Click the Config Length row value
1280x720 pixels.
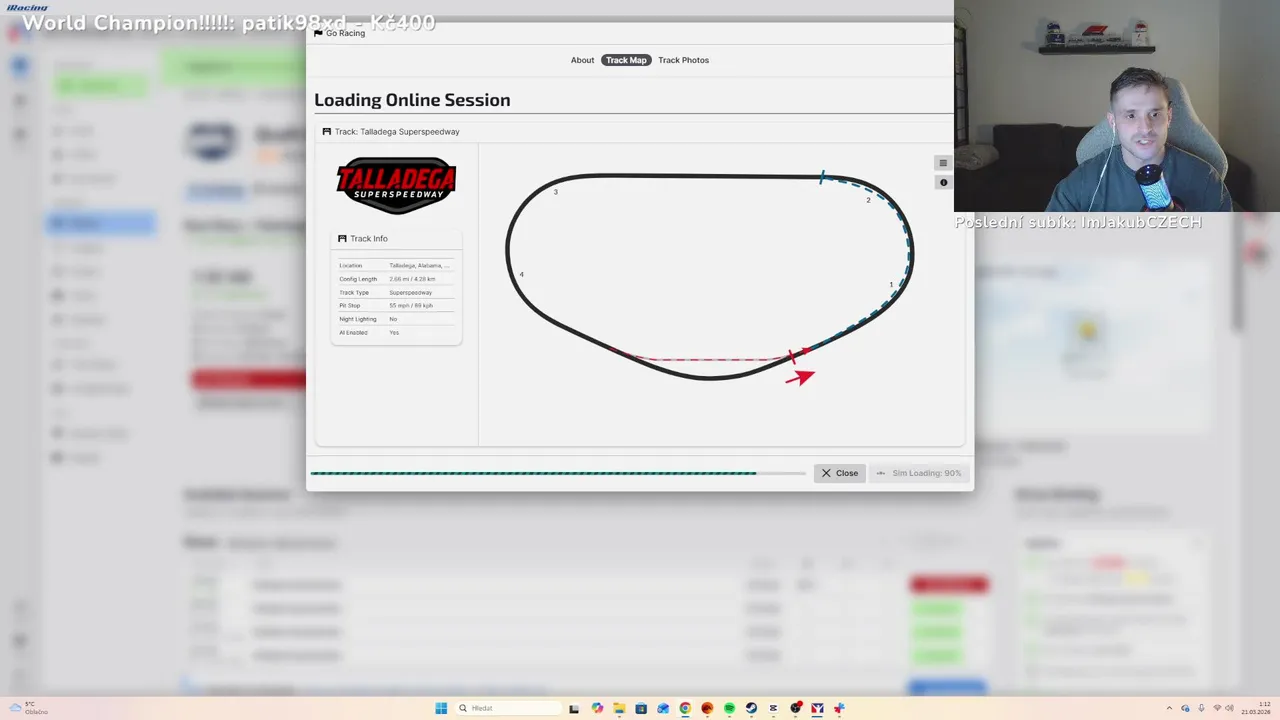pyautogui.click(x=412, y=279)
